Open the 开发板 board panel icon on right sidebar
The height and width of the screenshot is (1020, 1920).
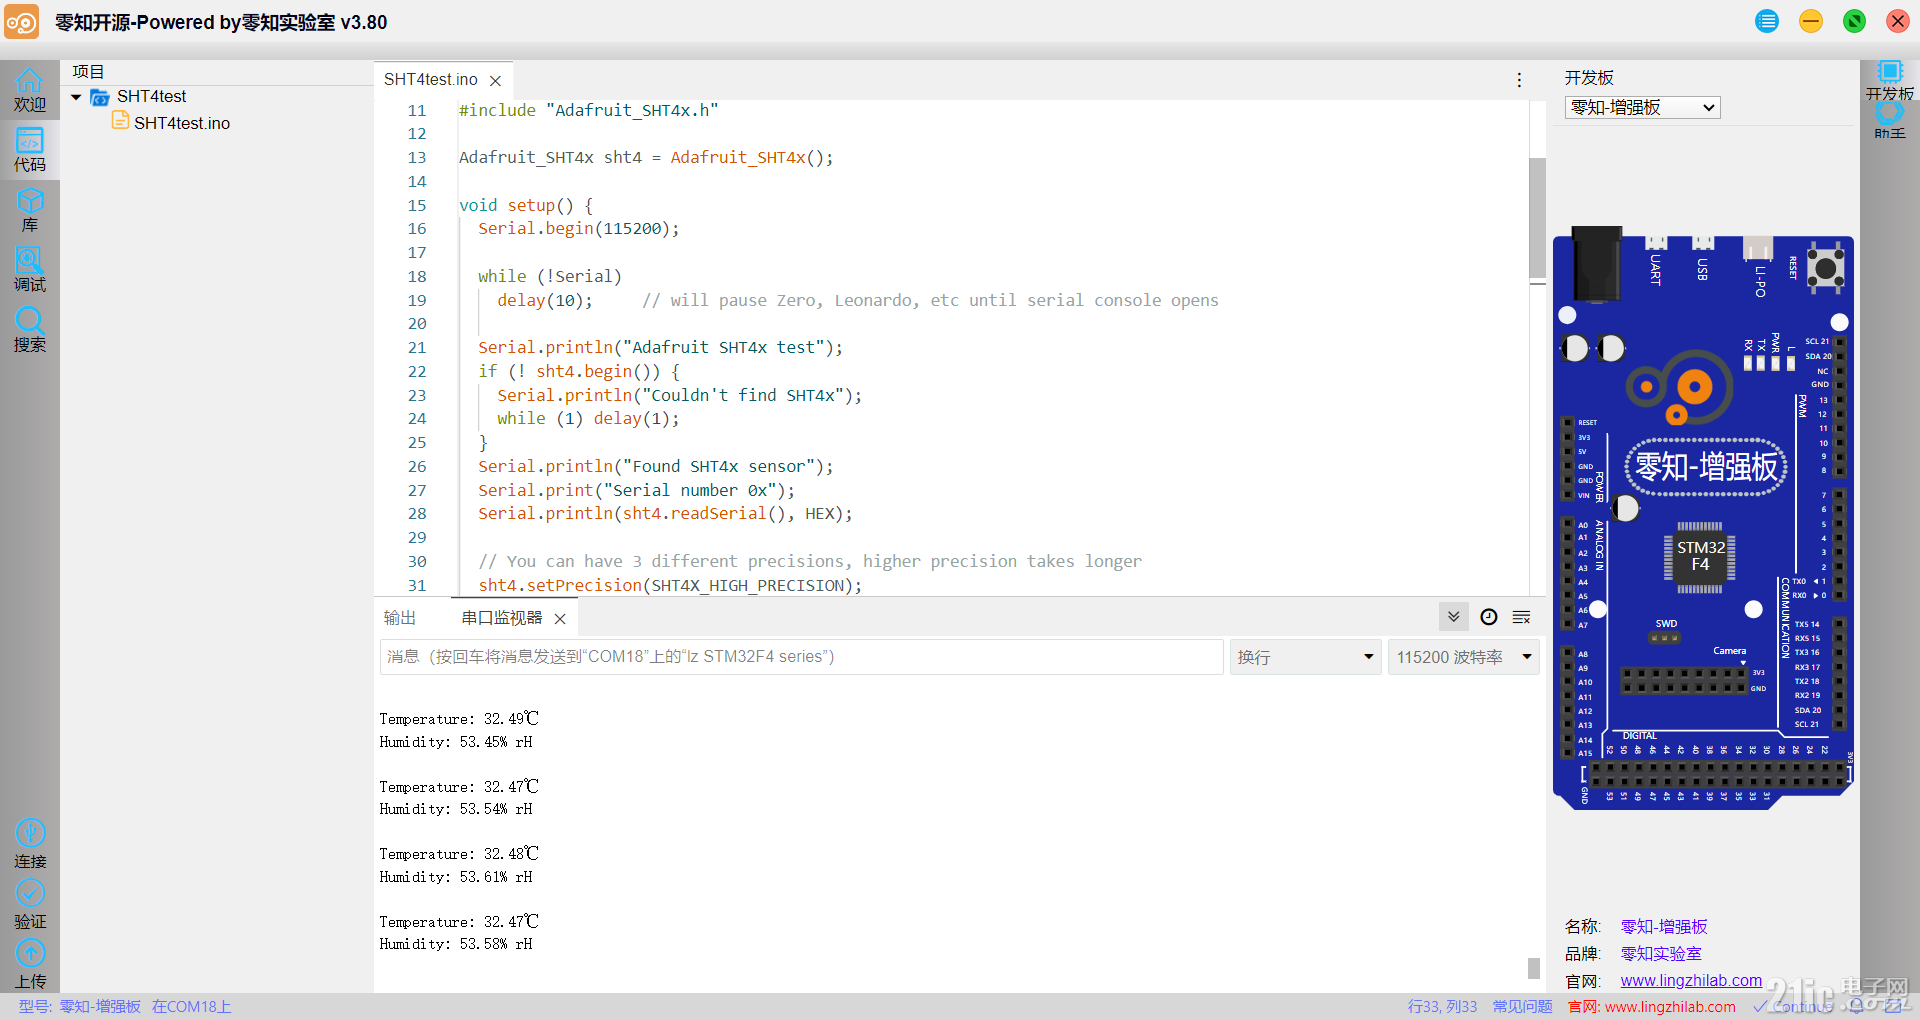click(x=1889, y=81)
